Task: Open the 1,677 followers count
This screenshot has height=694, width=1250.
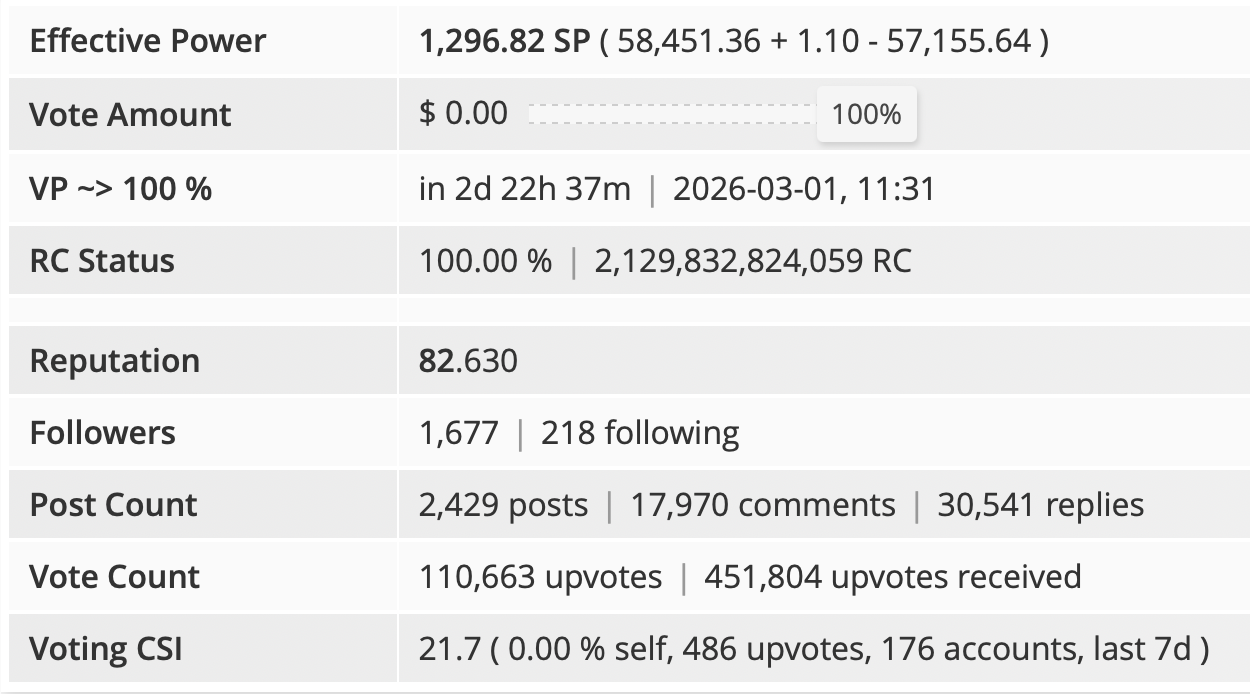Action: pyautogui.click(x=458, y=433)
